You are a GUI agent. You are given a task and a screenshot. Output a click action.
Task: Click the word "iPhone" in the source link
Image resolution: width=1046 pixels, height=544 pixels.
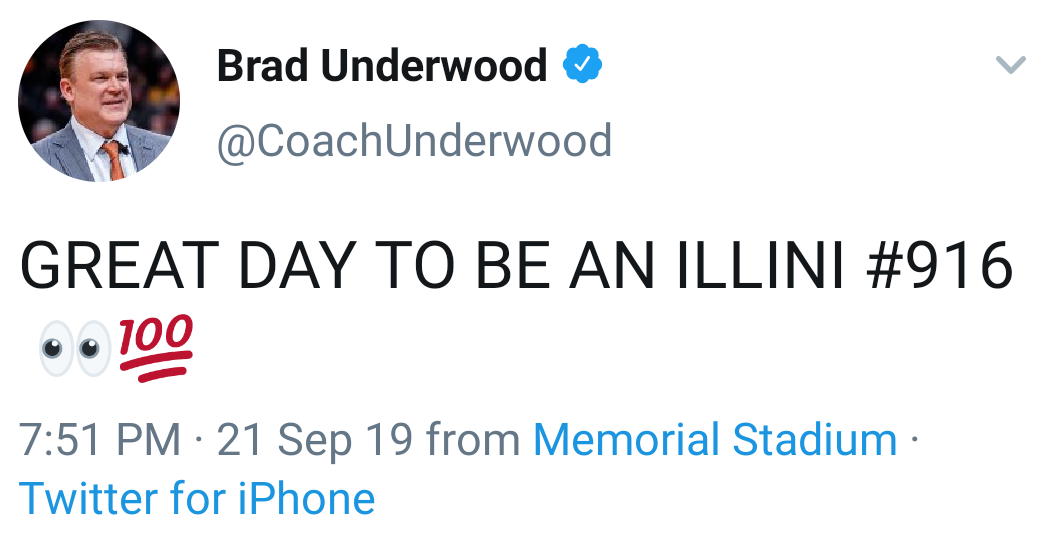point(305,497)
